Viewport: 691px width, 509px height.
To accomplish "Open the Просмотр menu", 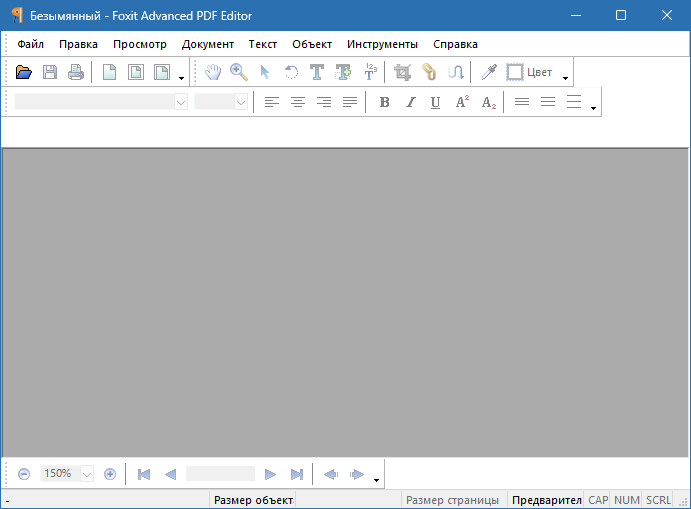I will (x=140, y=44).
